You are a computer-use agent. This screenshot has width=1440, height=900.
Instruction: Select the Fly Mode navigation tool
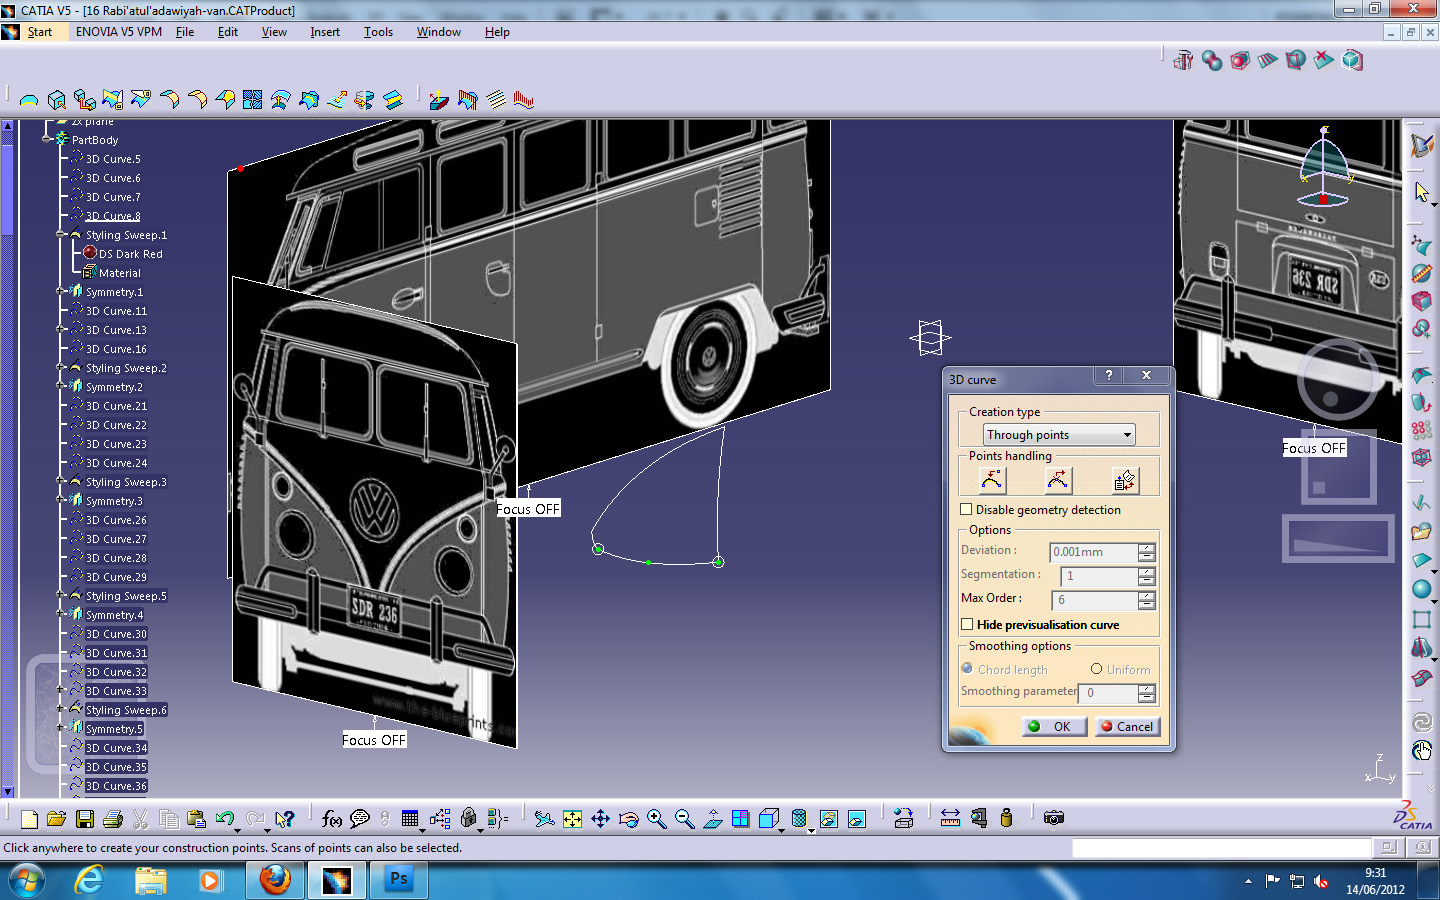(543, 818)
